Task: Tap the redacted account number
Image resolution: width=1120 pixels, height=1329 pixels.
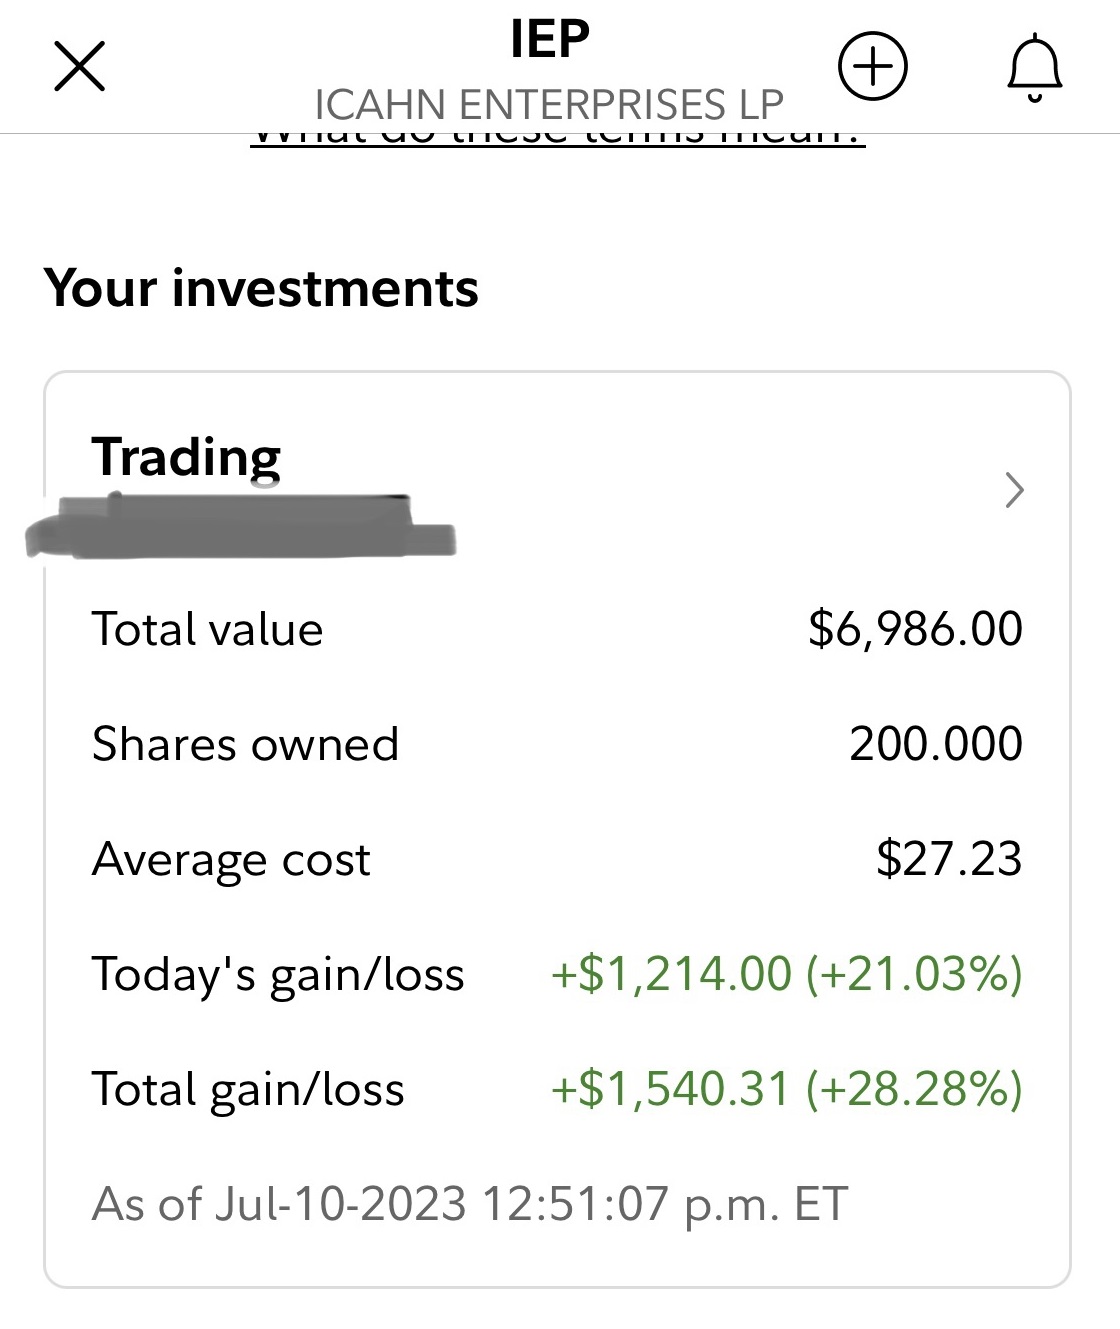Action: click(x=240, y=527)
